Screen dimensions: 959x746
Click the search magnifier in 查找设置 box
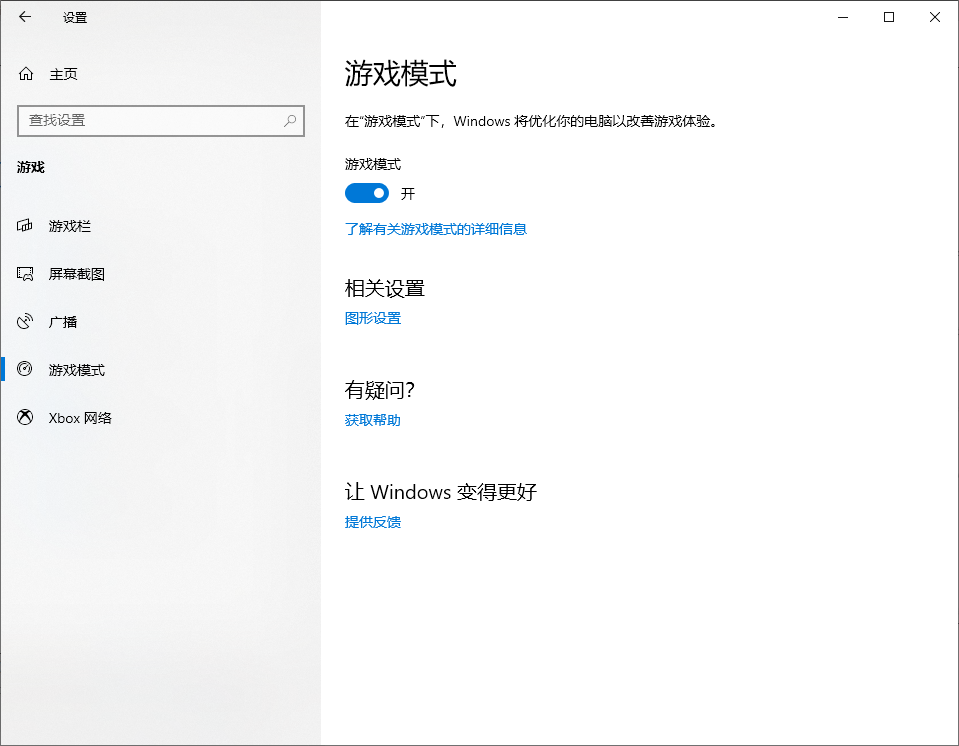pyautogui.click(x=289, y=121)
